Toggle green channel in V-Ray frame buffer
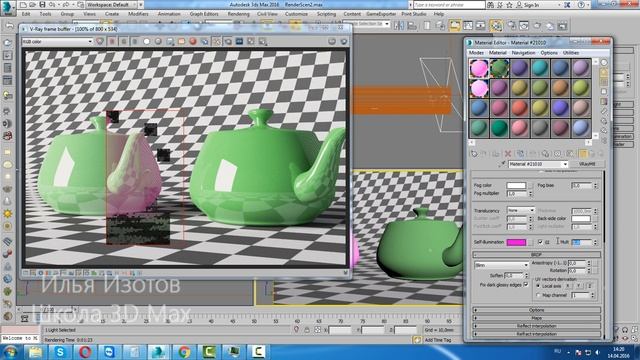Screen dimensions: 640x360 124,42
